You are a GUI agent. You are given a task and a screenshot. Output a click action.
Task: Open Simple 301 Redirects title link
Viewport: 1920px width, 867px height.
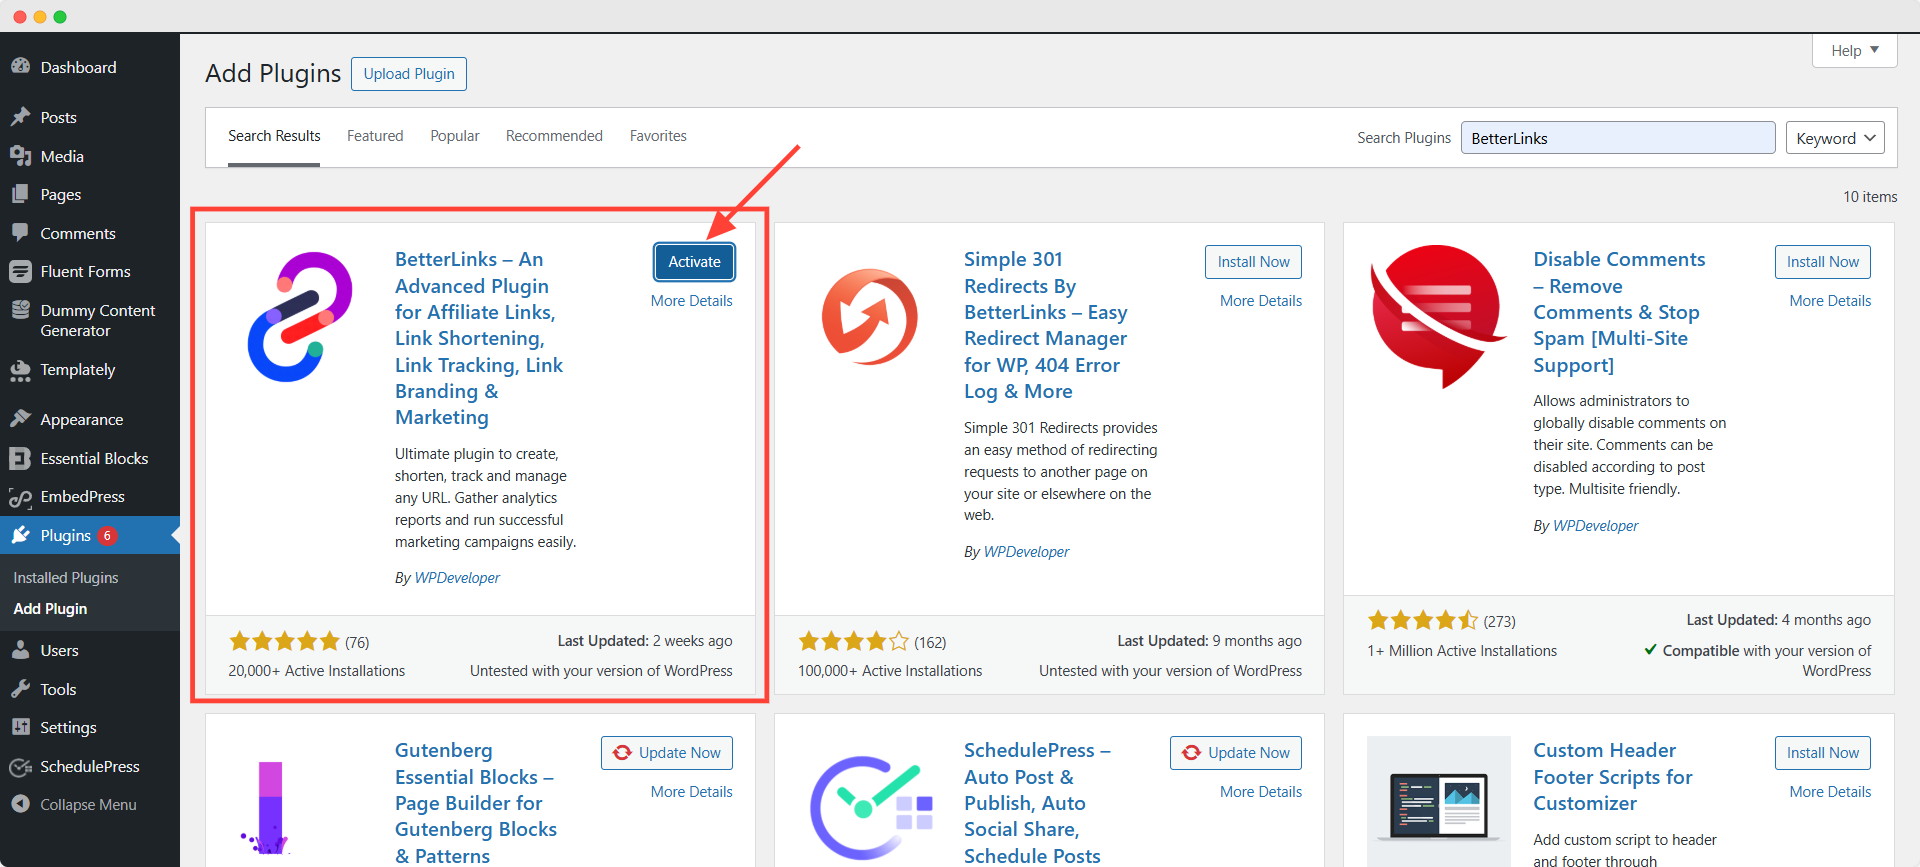click(x=1046, y=325)
